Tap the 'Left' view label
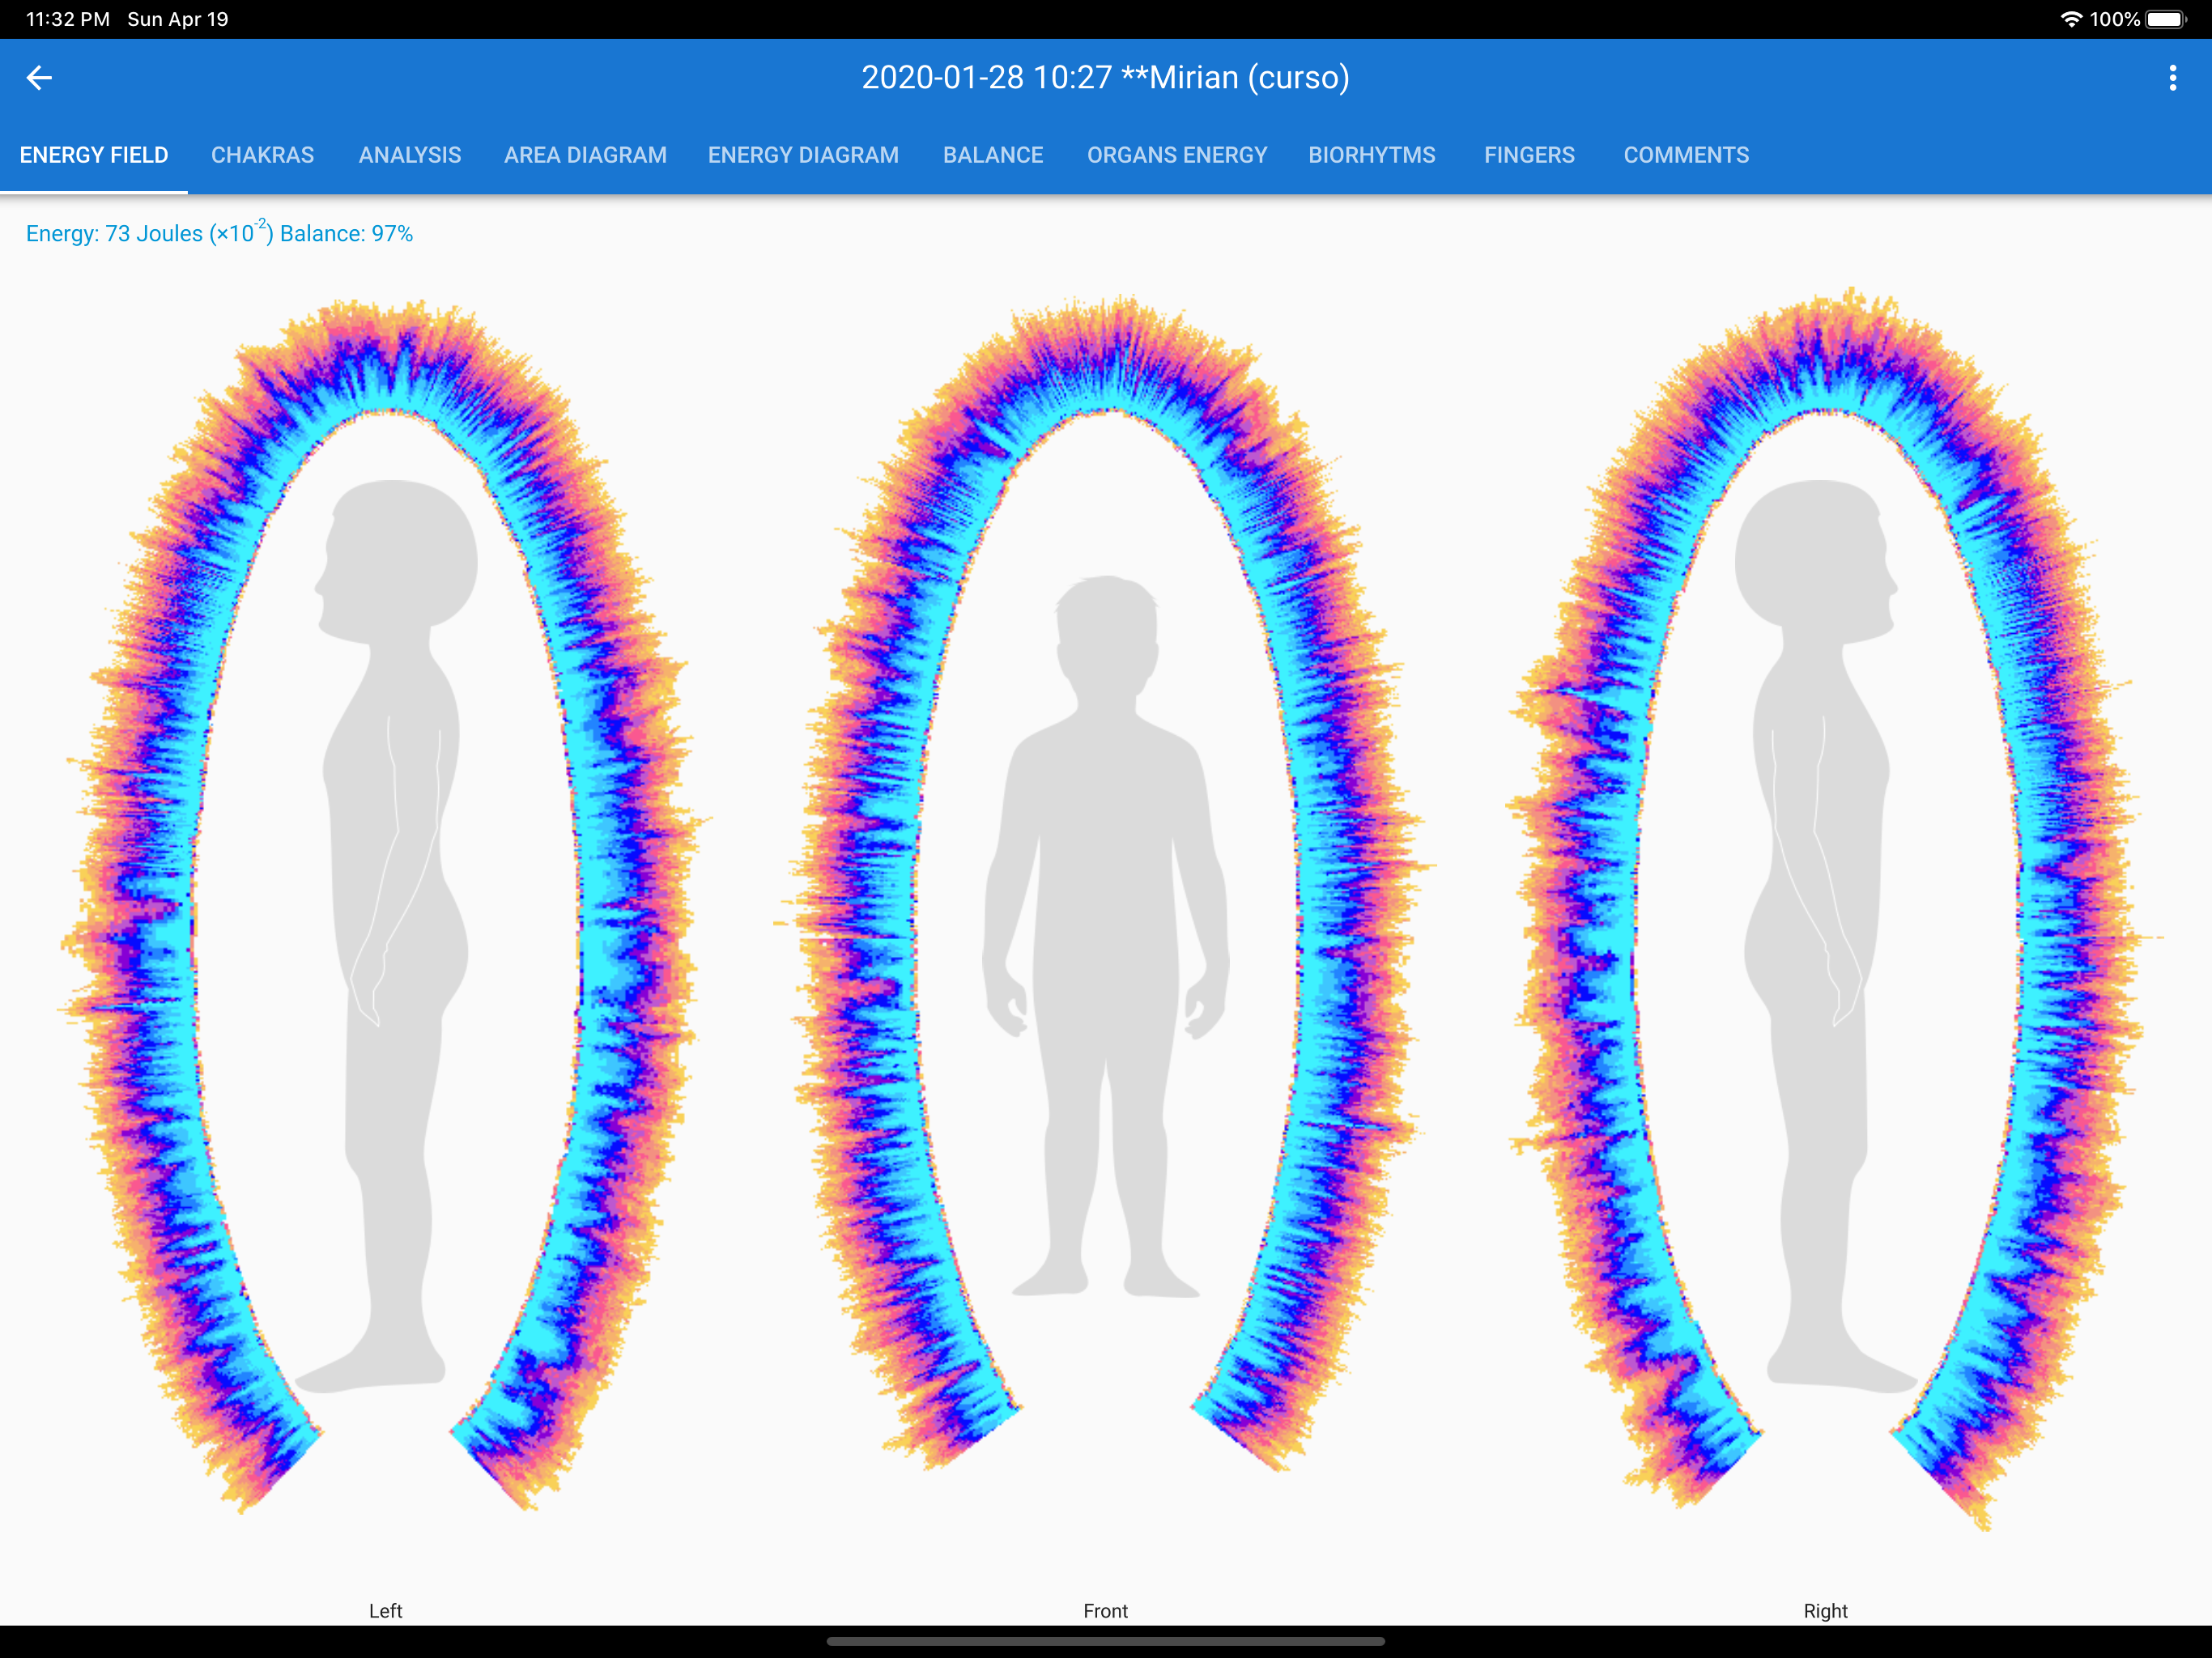Image resolution: width=2212 pixels, height=1658 pixels. [x=385, y=1610]
